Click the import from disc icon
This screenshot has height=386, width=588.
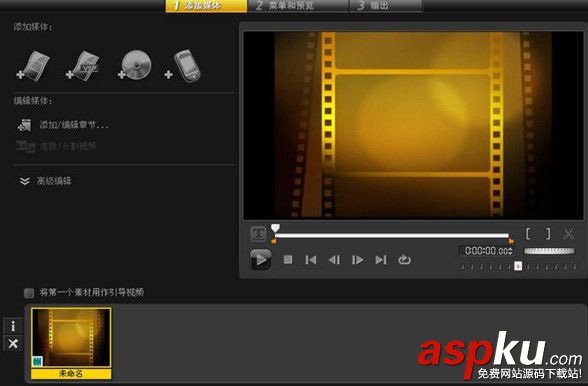pyautogui.click(x=135, y=65)
